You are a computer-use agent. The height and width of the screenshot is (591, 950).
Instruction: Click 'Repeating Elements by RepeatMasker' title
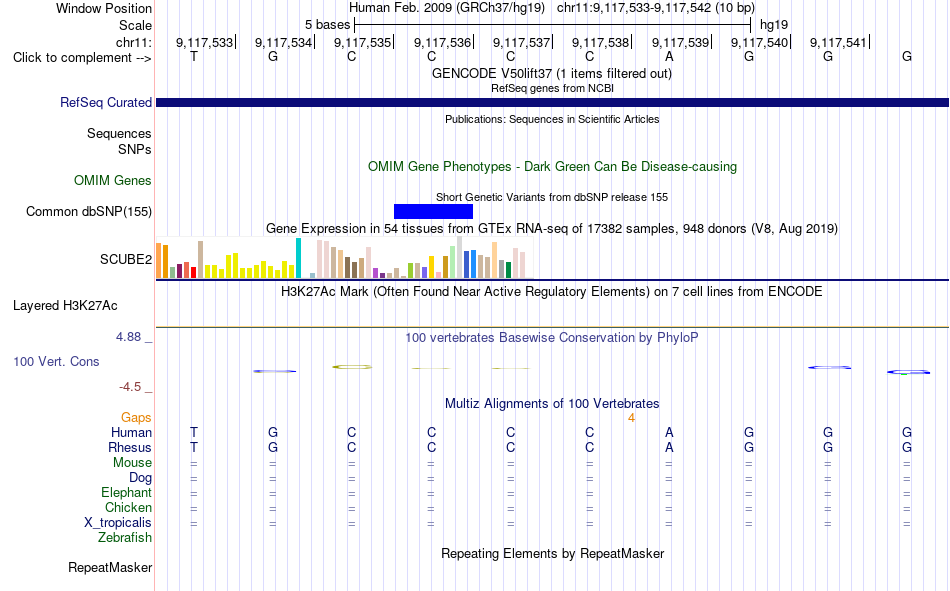tap(552, 554)
